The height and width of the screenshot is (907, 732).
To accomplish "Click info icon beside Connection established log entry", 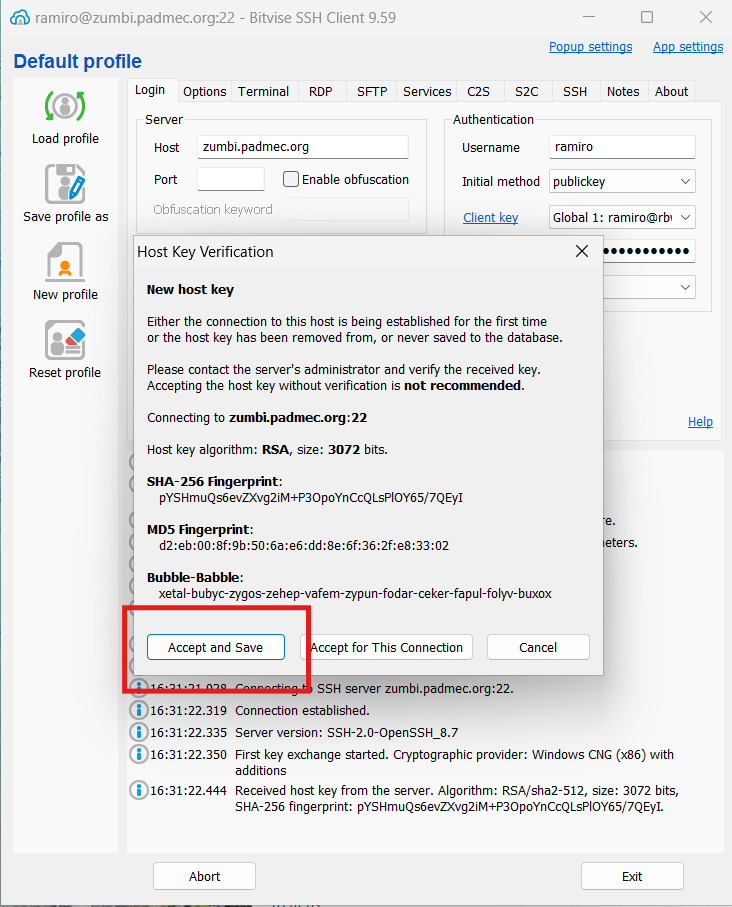I will (139, 710).
